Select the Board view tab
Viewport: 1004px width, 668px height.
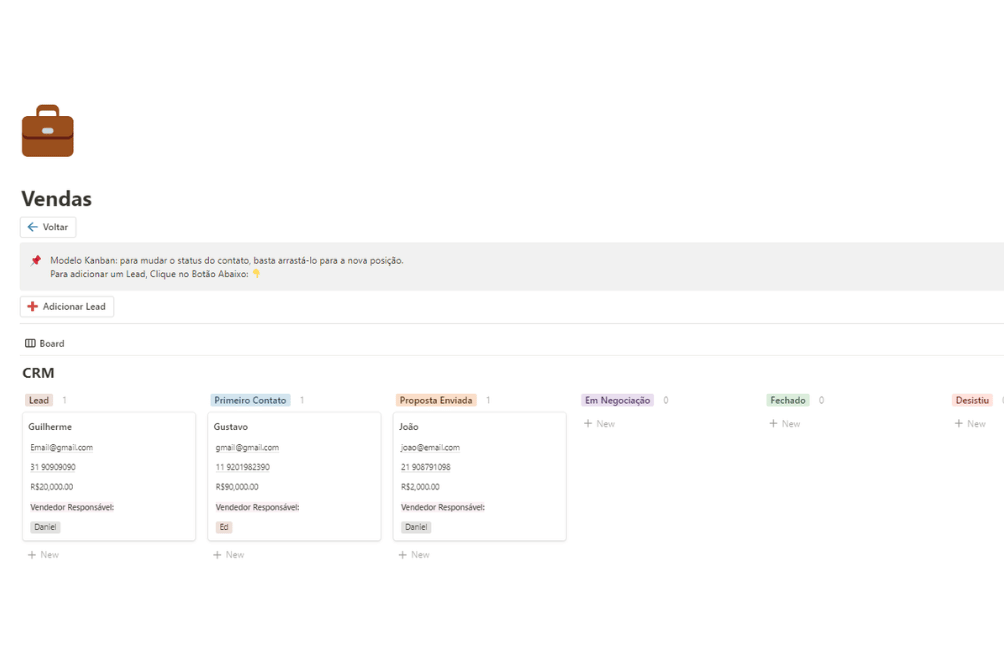tap(44, 343)
